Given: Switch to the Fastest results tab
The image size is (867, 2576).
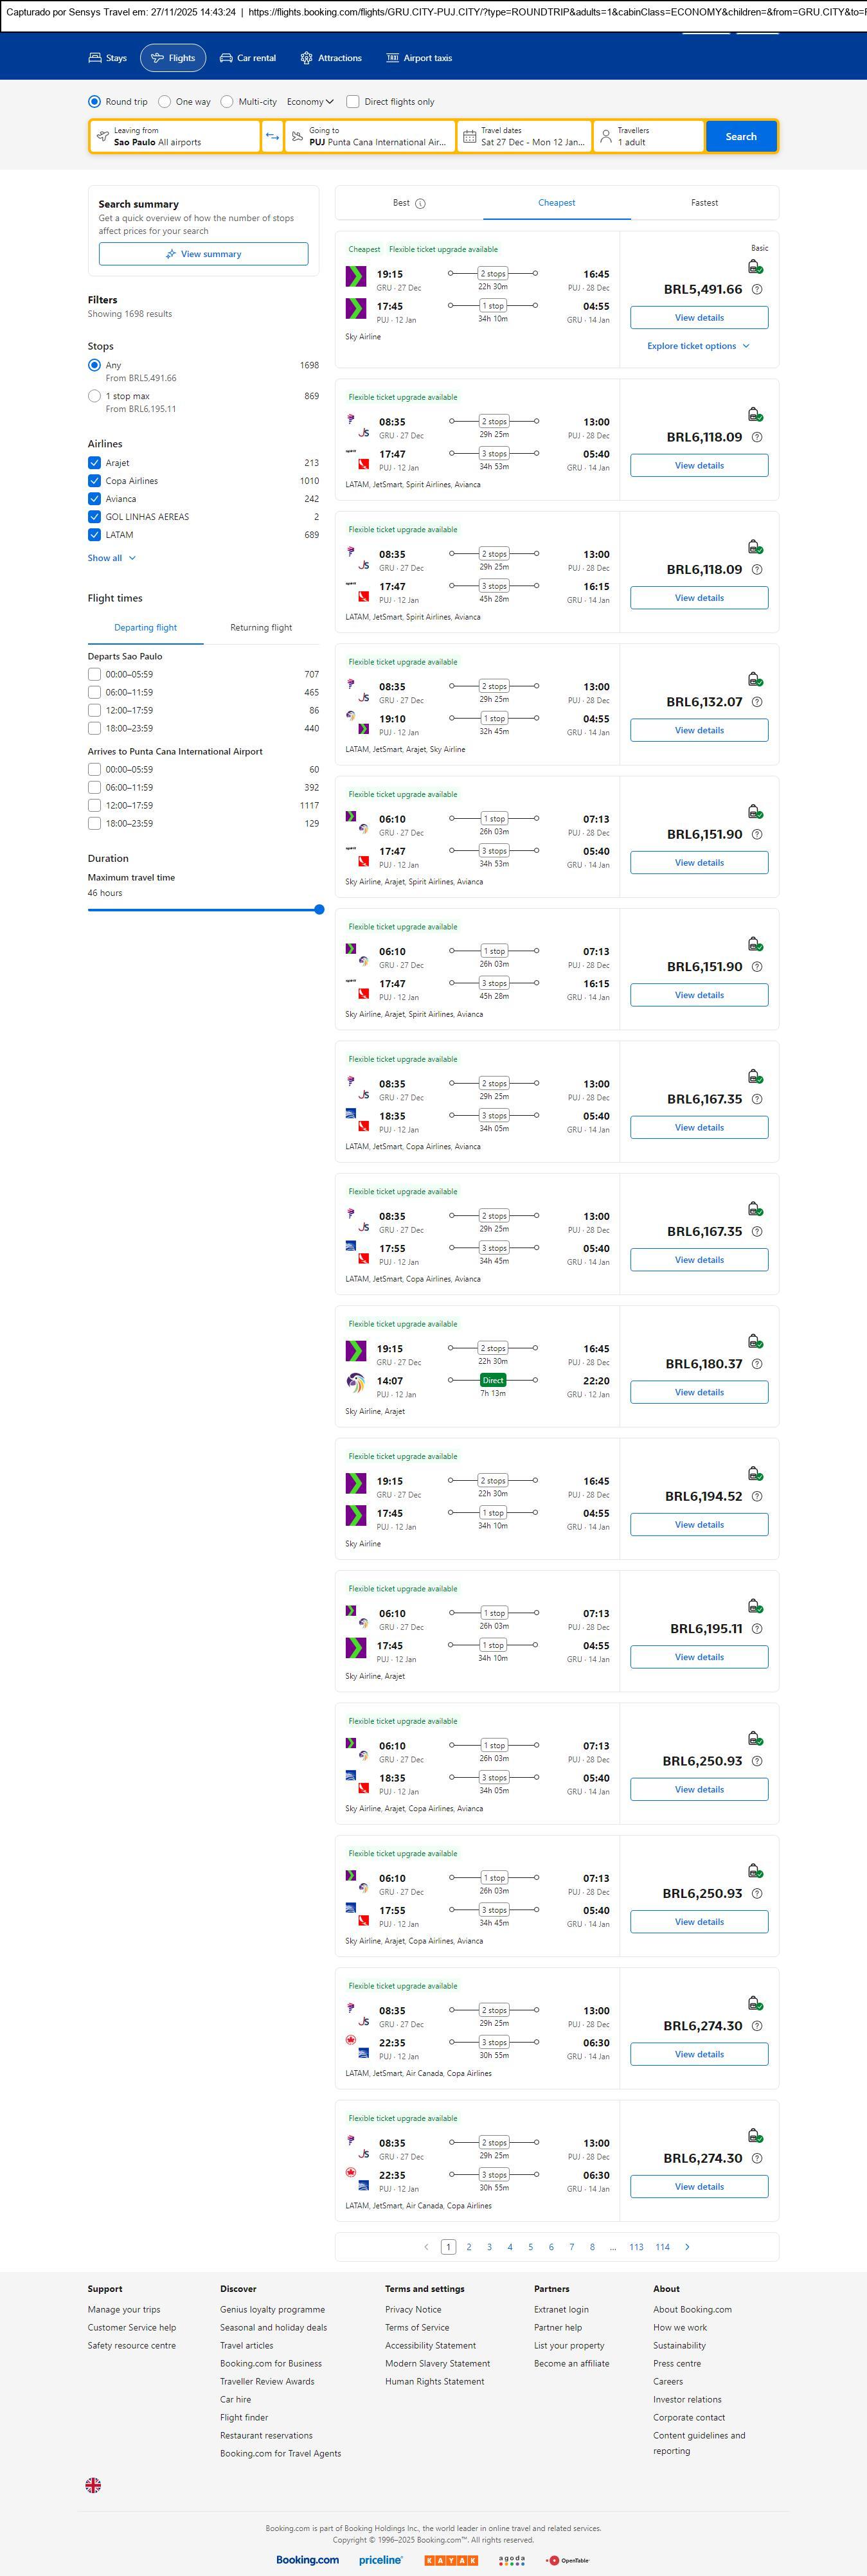Looking at the screenshot, I should 704,203.
